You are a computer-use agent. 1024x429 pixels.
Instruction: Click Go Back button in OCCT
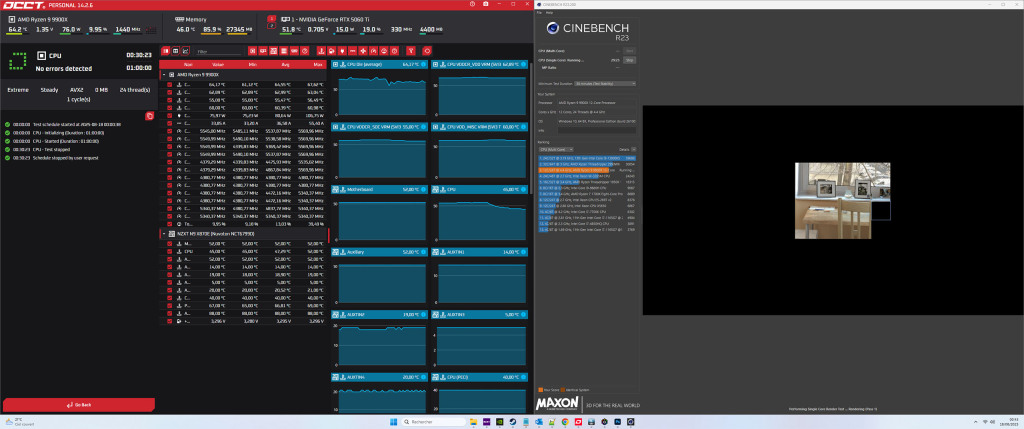click(79, 405)
